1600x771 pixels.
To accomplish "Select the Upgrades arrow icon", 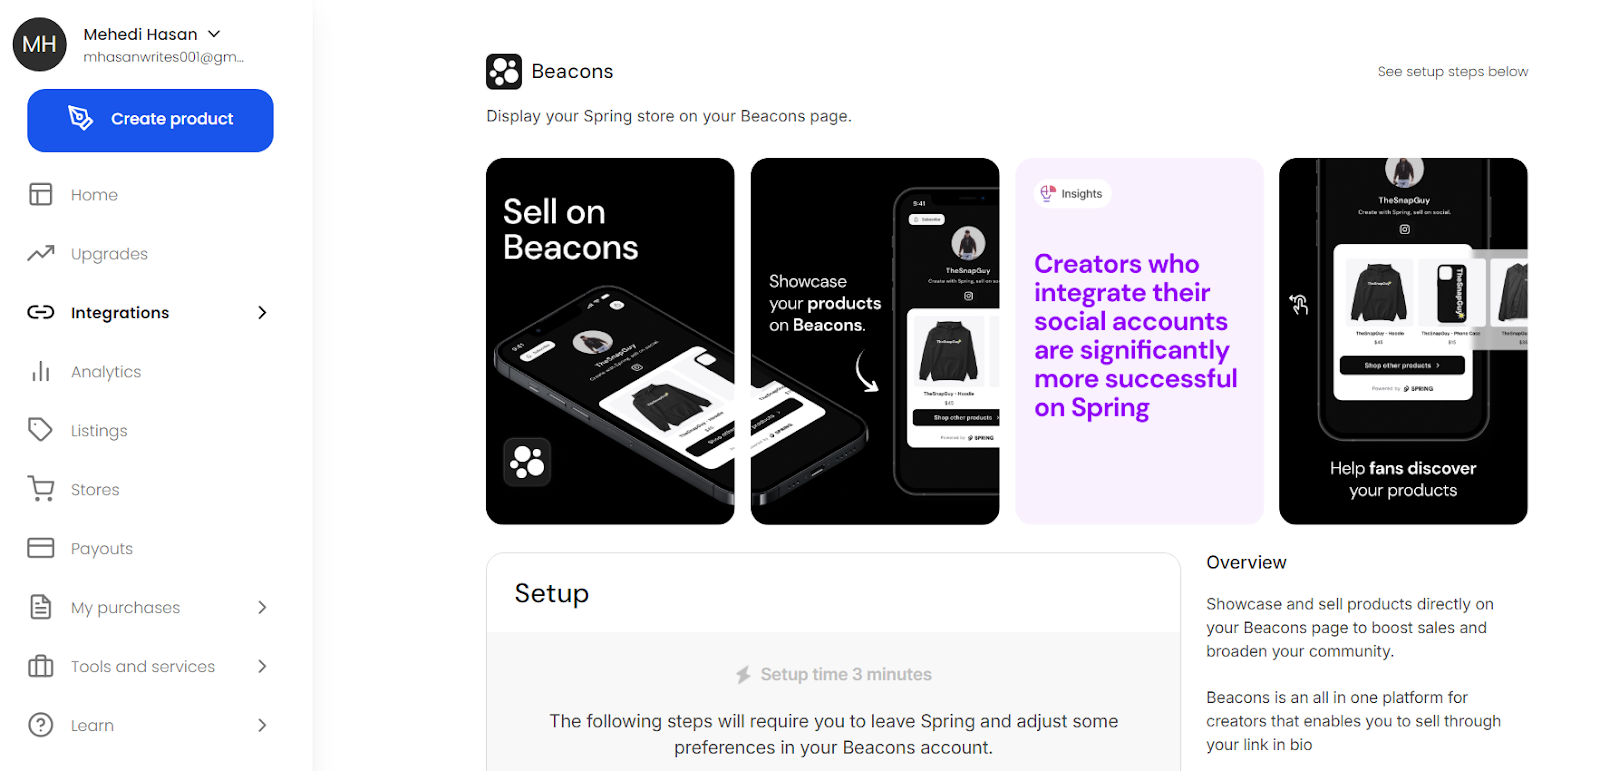I will (40, 253).
